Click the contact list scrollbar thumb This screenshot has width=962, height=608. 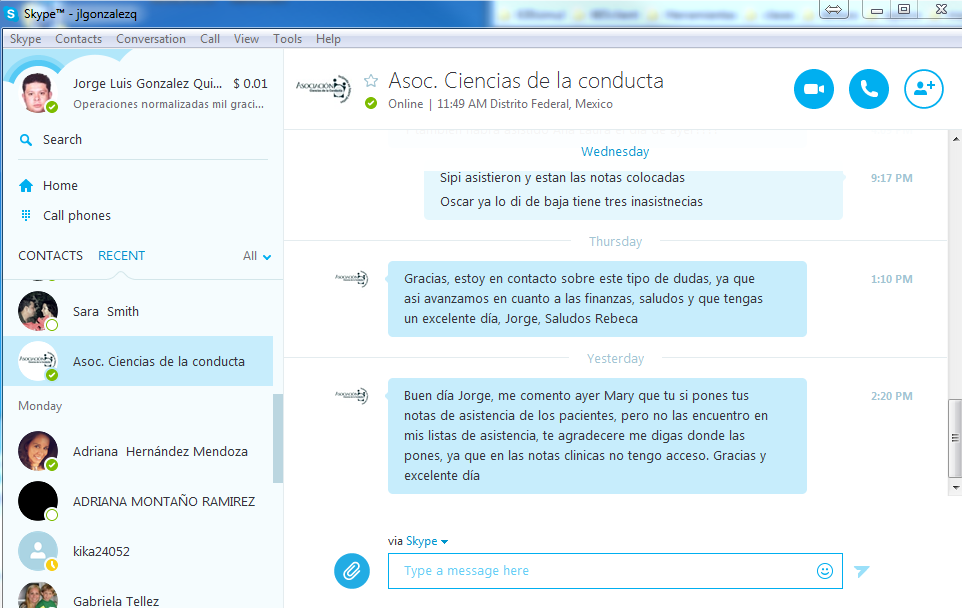pyautogui.click(x=278, y=438)
